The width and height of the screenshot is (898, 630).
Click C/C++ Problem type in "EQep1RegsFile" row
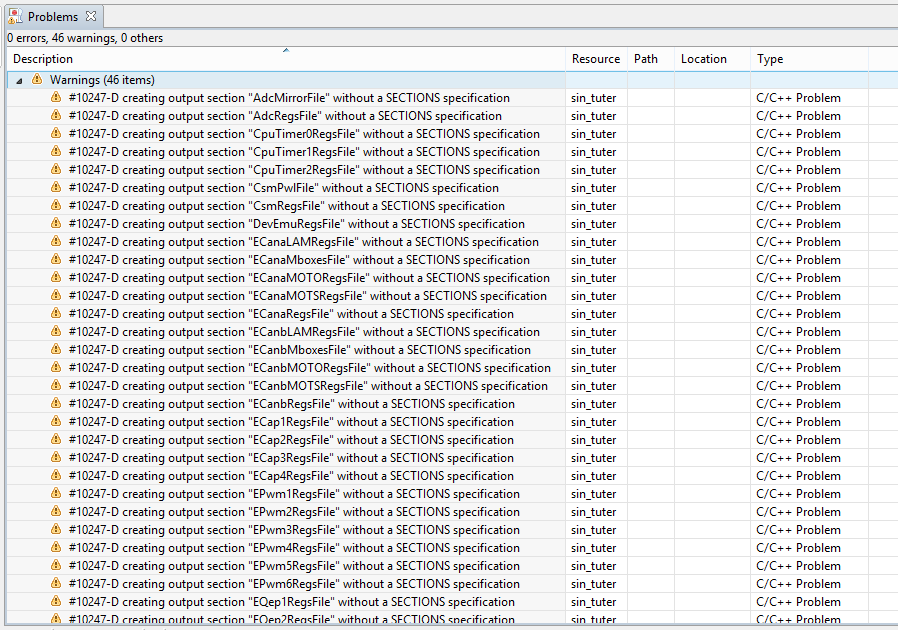click(x=798, y=602)
